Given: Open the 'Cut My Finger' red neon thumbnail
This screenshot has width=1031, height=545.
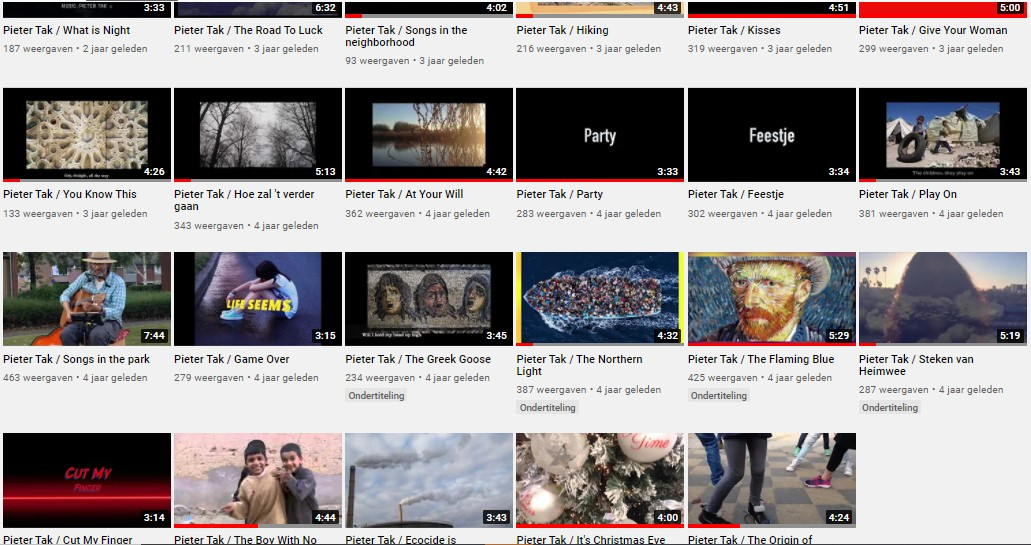Looking at the screenshot, I should tap(87, 480).
